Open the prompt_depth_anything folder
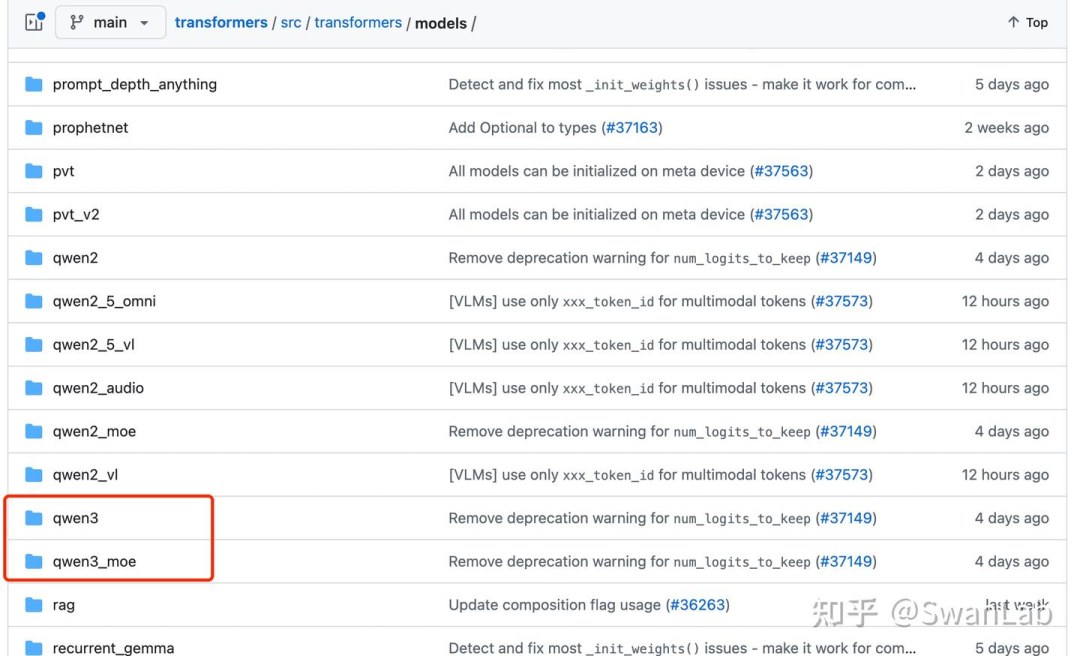The width and height of the screenshot is (1080, 656). pos(134,84)
